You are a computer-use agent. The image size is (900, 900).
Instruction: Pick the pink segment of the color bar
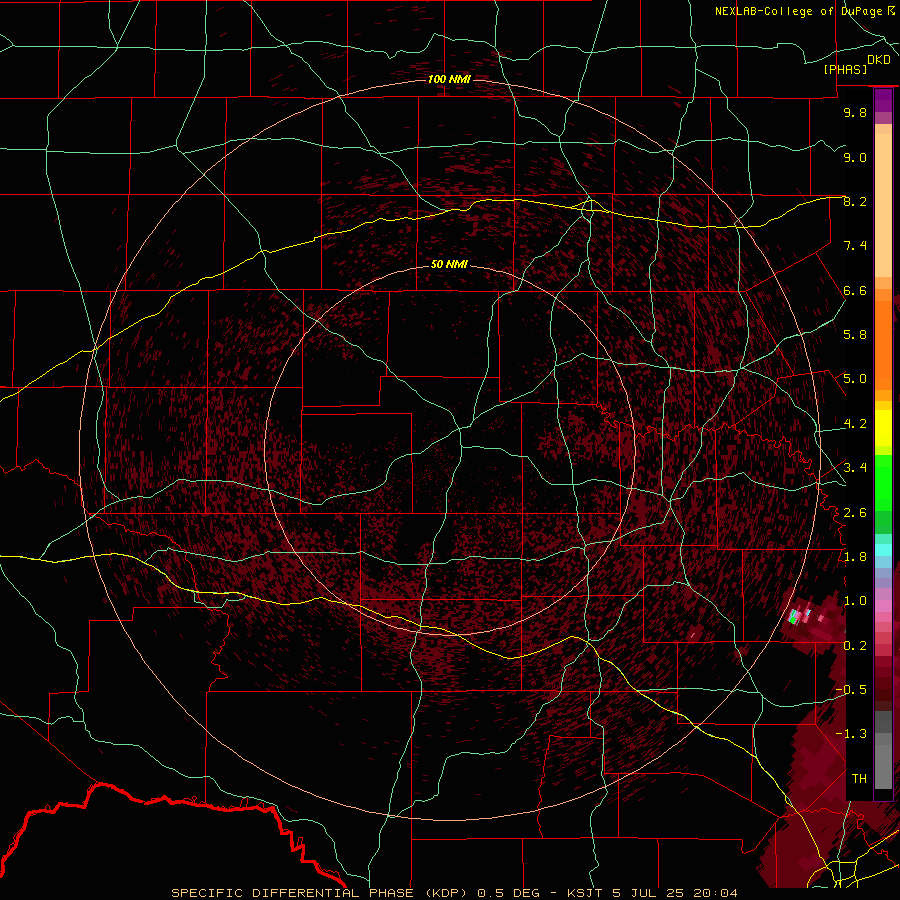coord(883,606)
